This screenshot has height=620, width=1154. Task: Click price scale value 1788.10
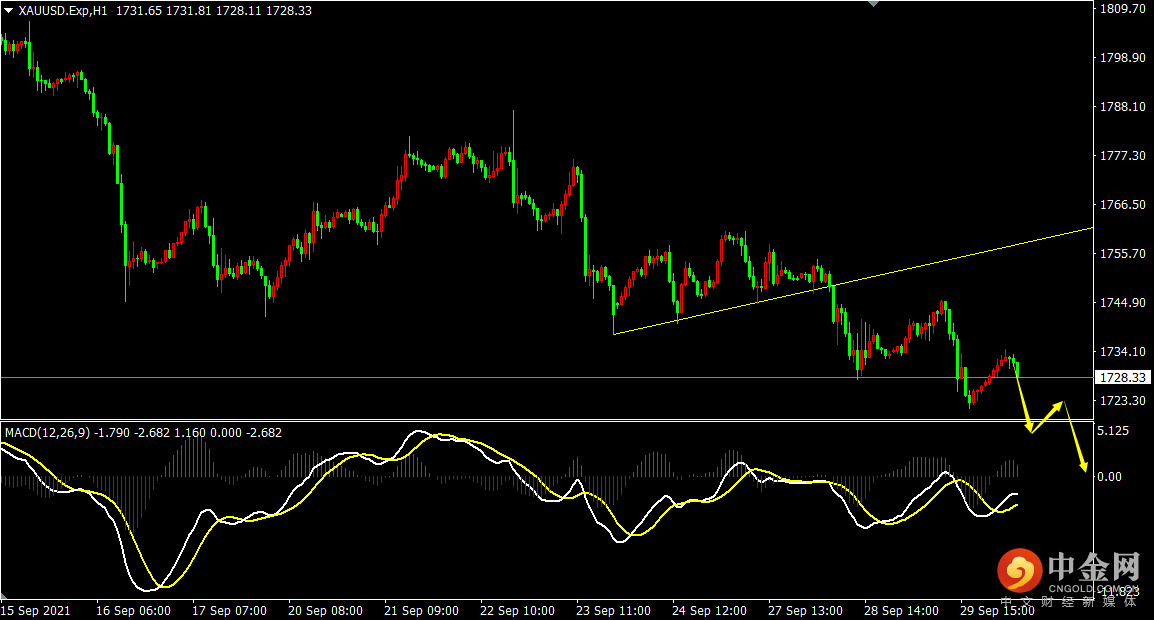(x=1122, y=107)
